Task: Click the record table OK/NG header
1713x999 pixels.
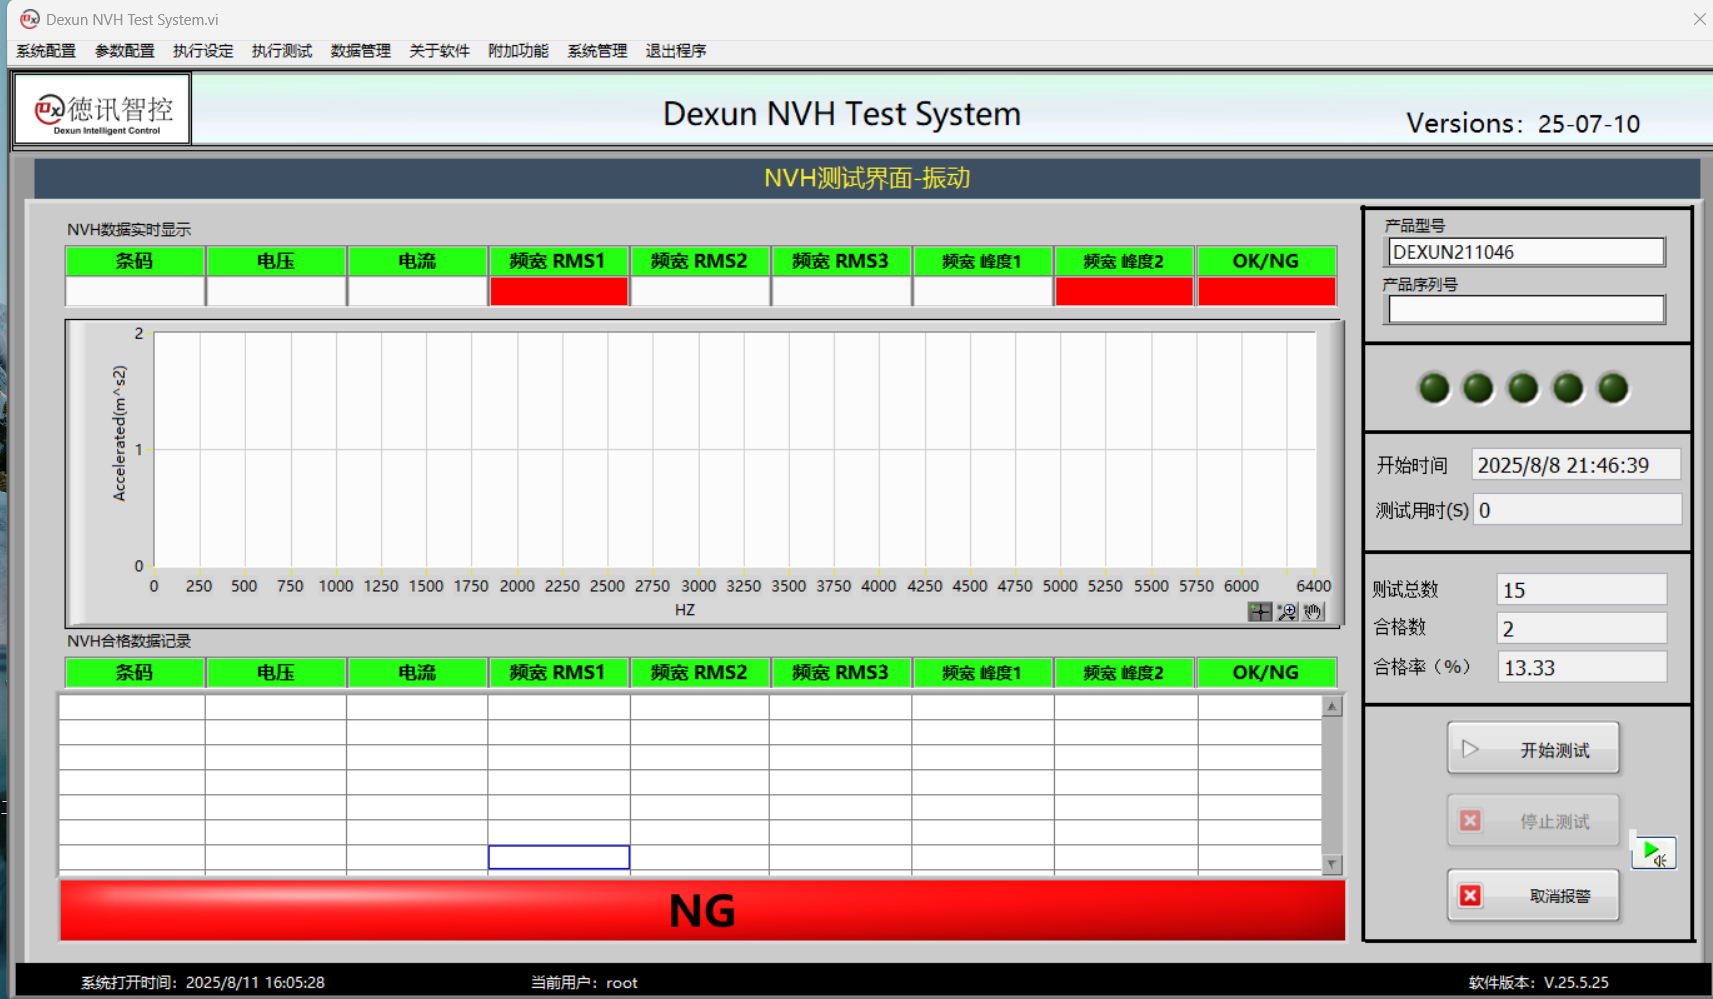Action: tap(1266, 673)
